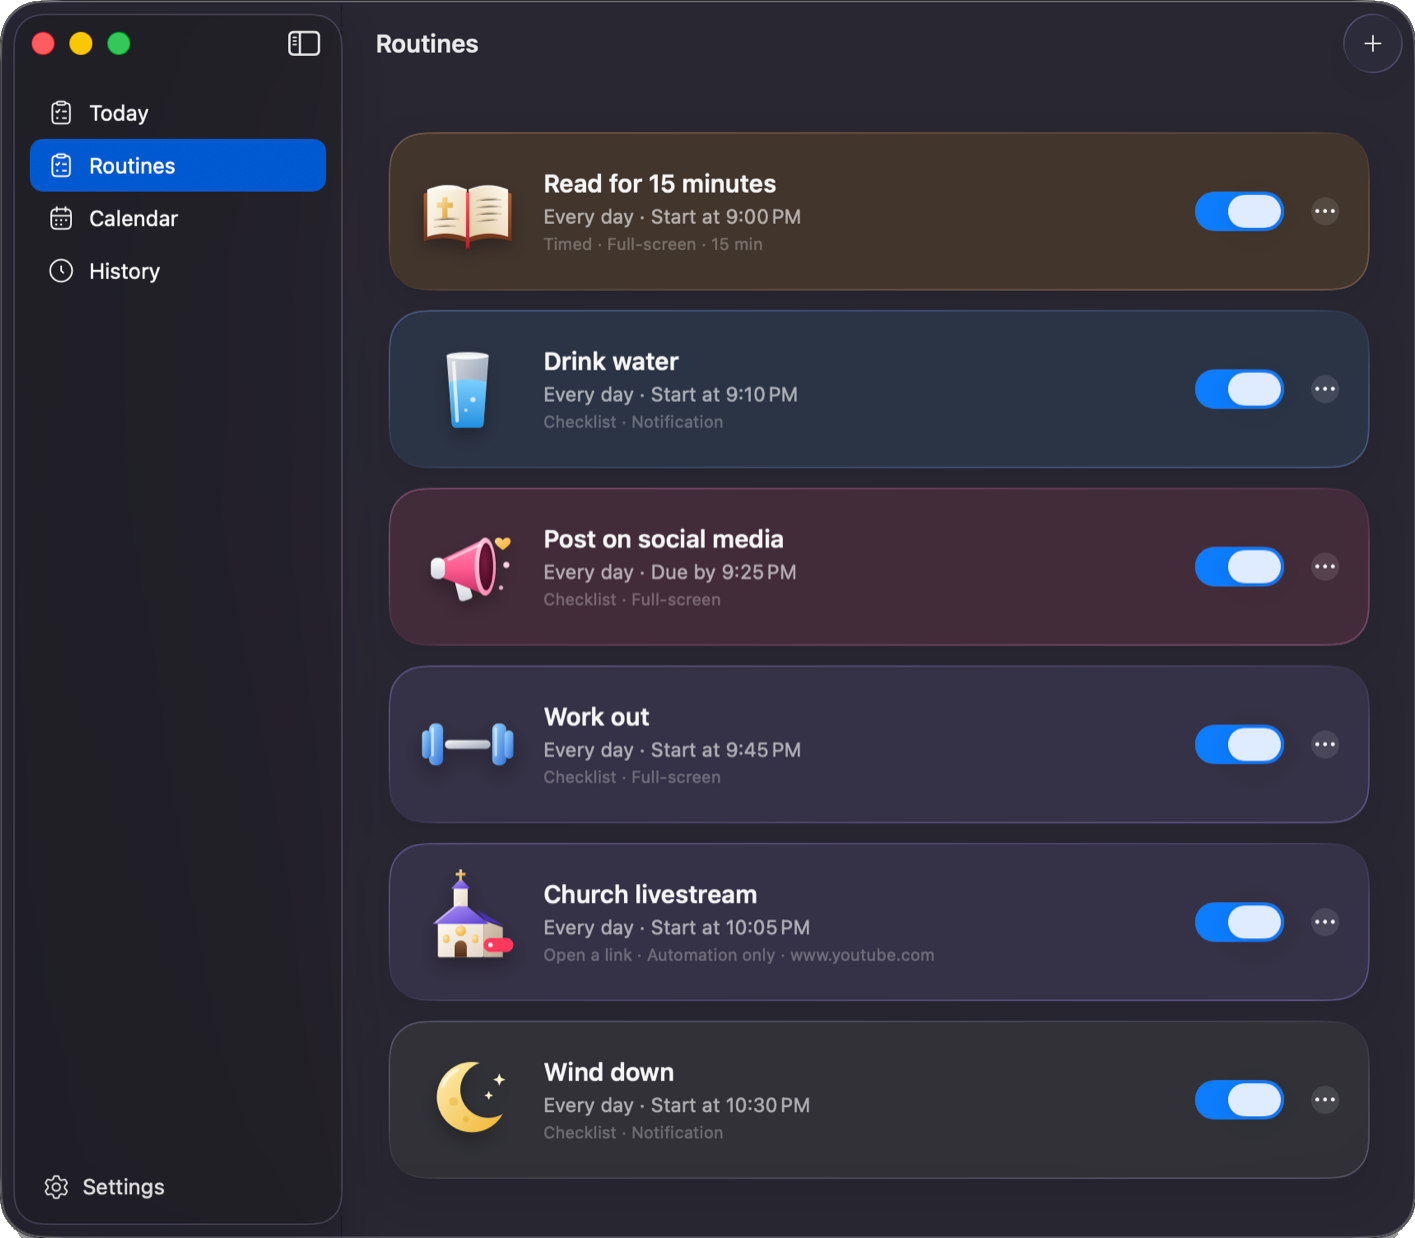This screenshot has height=1238, width=1415.
Task: Click the Church livestream title
Action: [651, 894]
